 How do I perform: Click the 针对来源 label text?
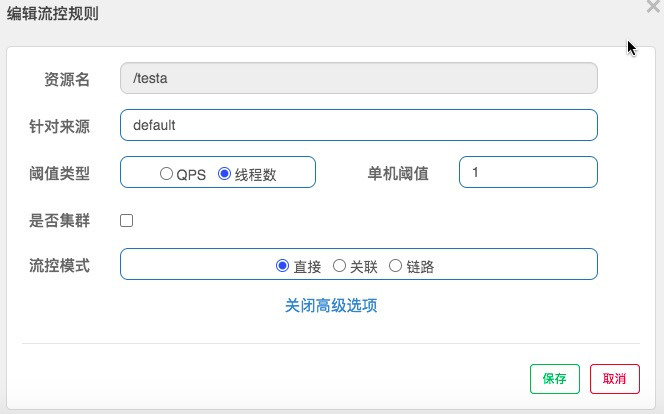60,126
